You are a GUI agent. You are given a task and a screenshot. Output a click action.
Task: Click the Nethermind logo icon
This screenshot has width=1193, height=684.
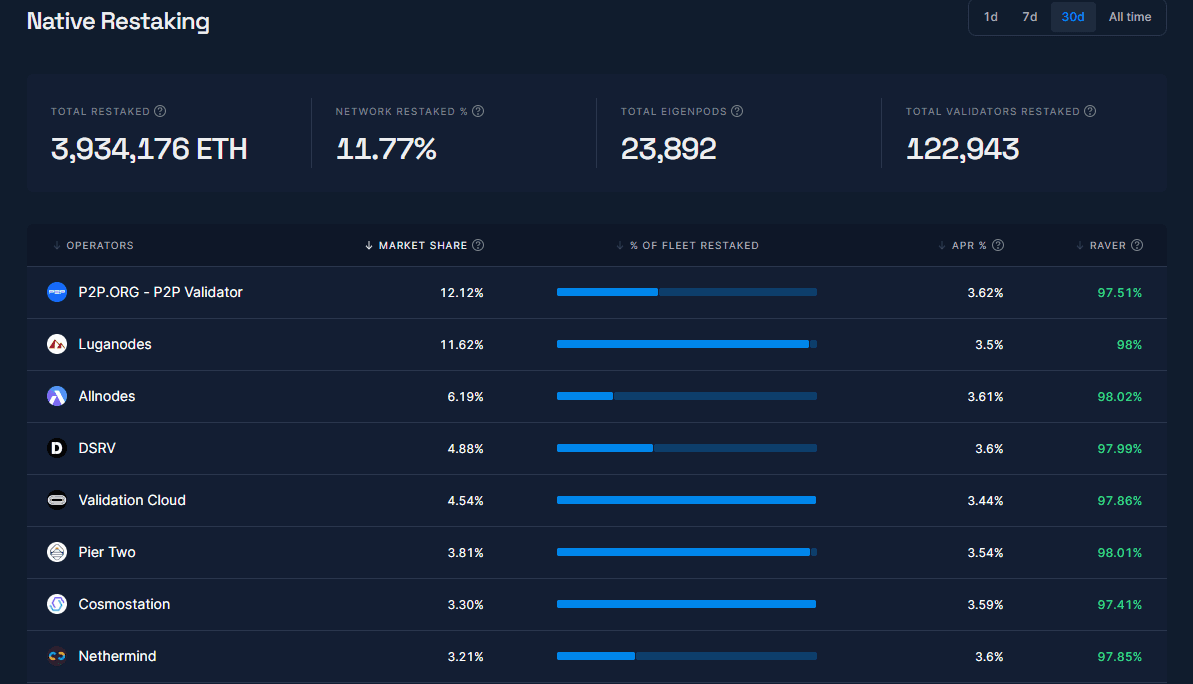pyautogui.click(x=57, y=656)
